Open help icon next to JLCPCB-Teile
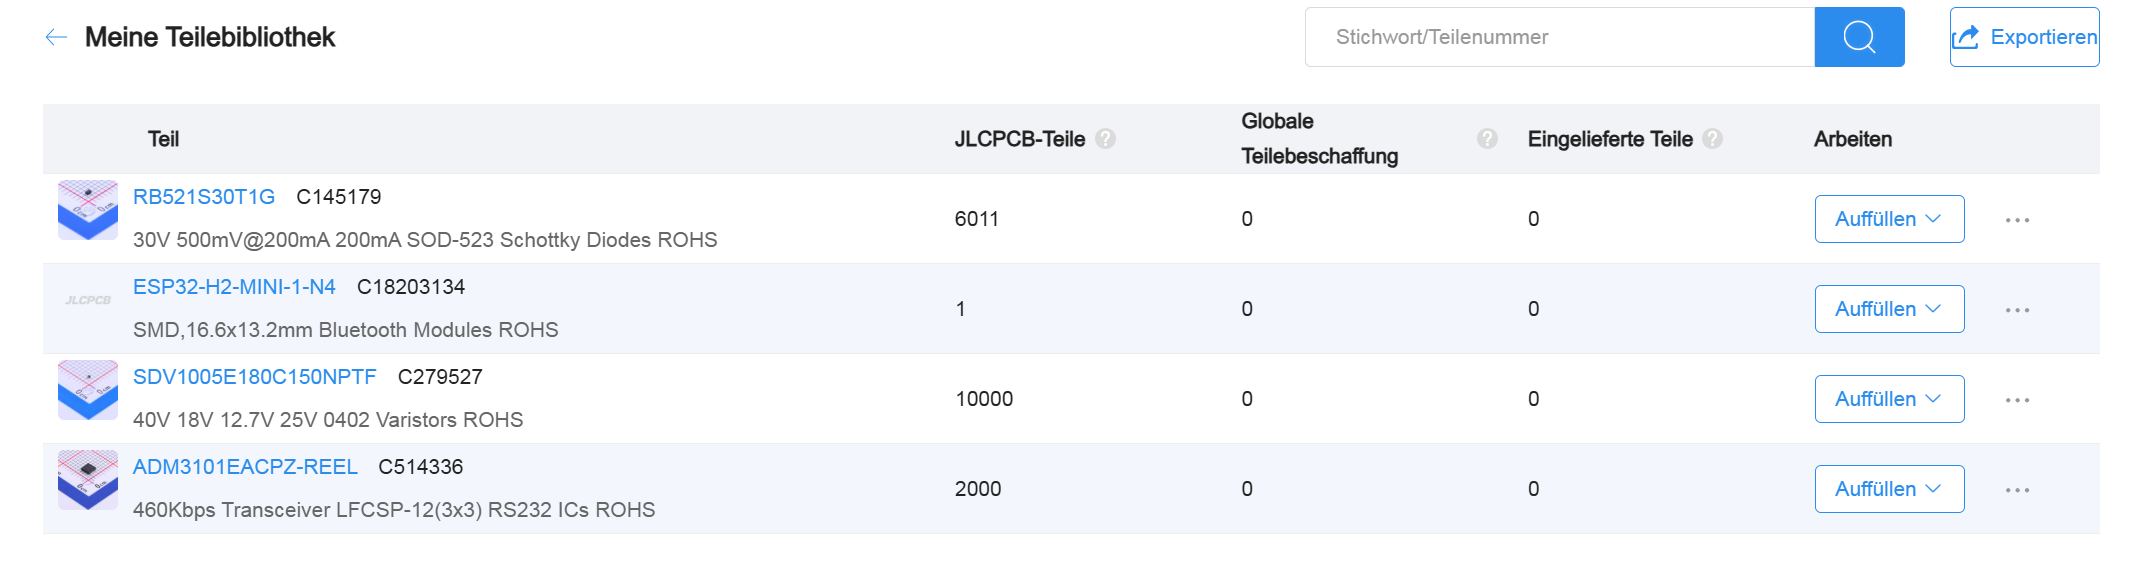 [1105, 139]
